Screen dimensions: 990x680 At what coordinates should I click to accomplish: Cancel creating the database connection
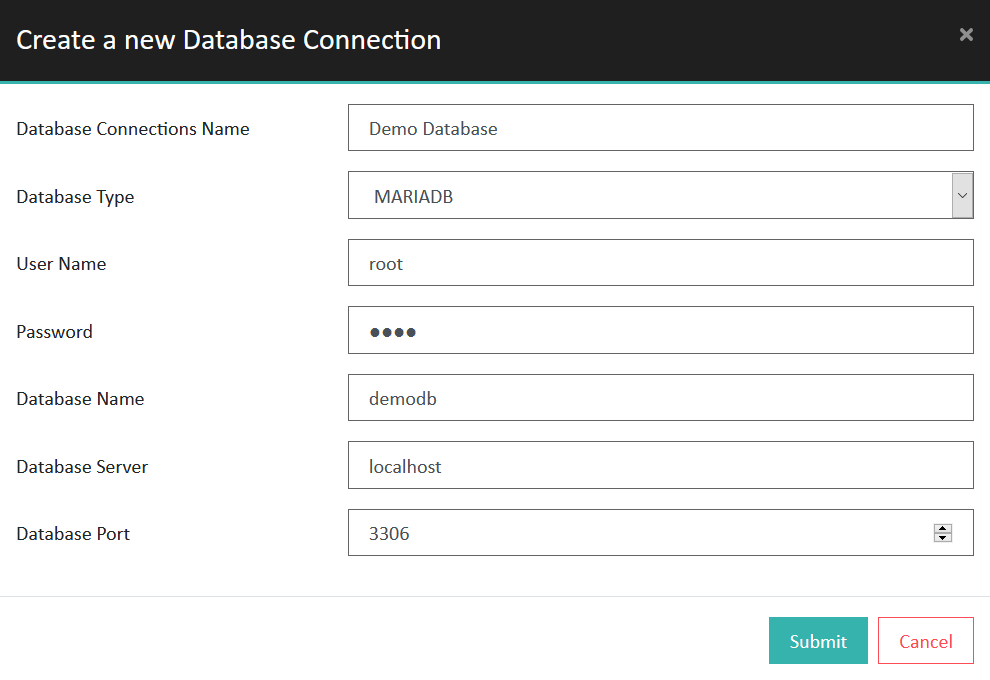(926, 640)
